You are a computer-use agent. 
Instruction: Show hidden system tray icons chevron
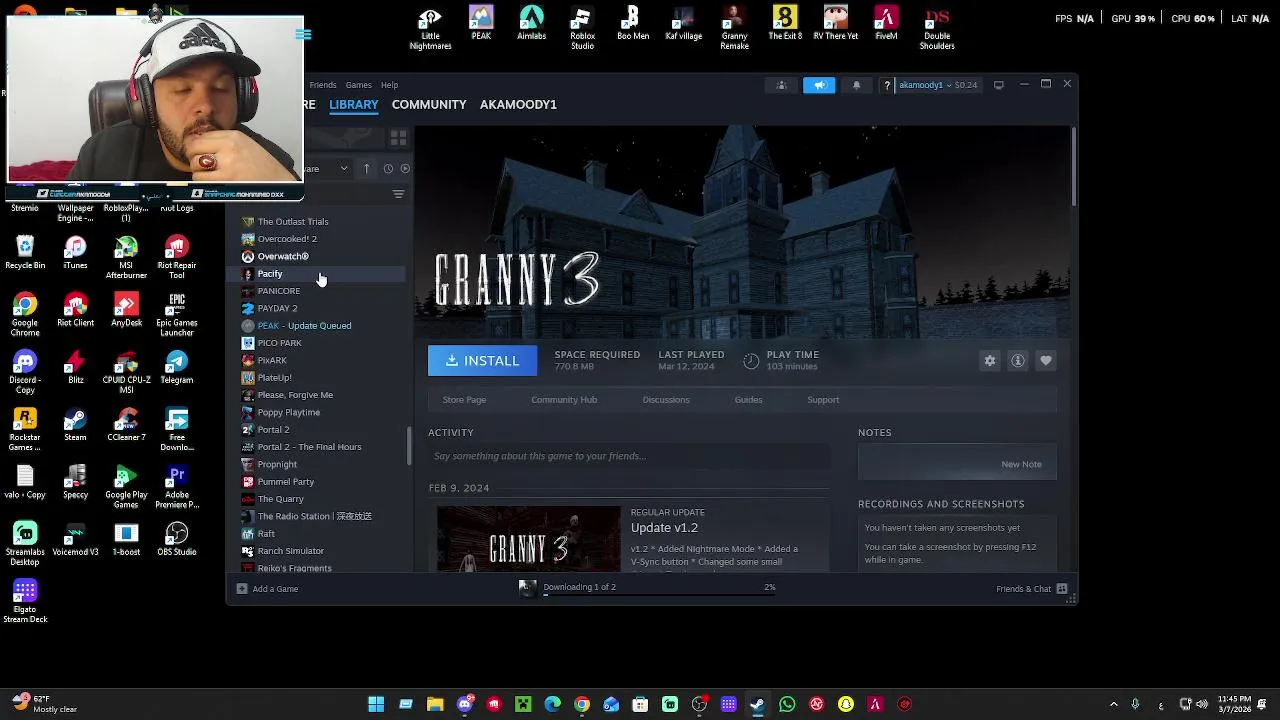click(x=1114, y=705)
